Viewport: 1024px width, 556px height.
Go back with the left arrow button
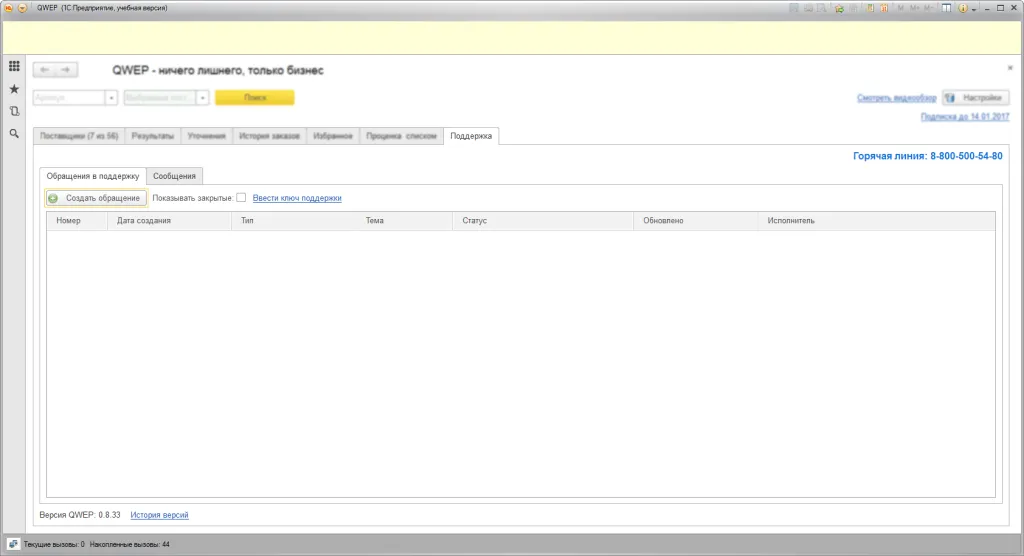pyautogui.click(x=44, y=69)
